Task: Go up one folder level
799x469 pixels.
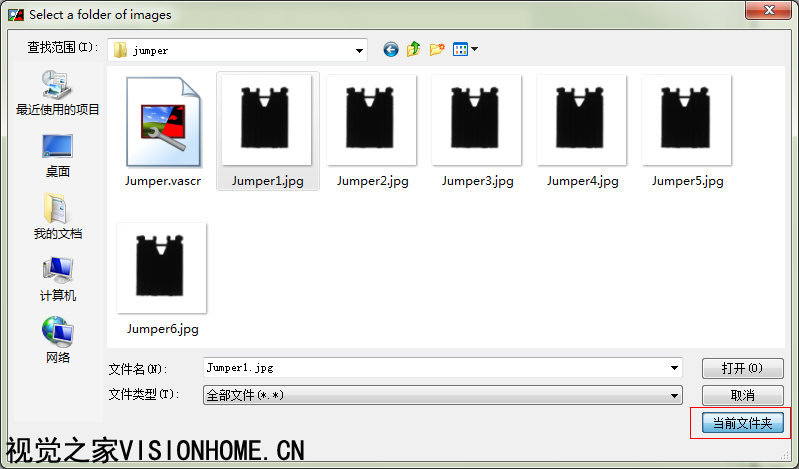Action: tap(413, 49)
